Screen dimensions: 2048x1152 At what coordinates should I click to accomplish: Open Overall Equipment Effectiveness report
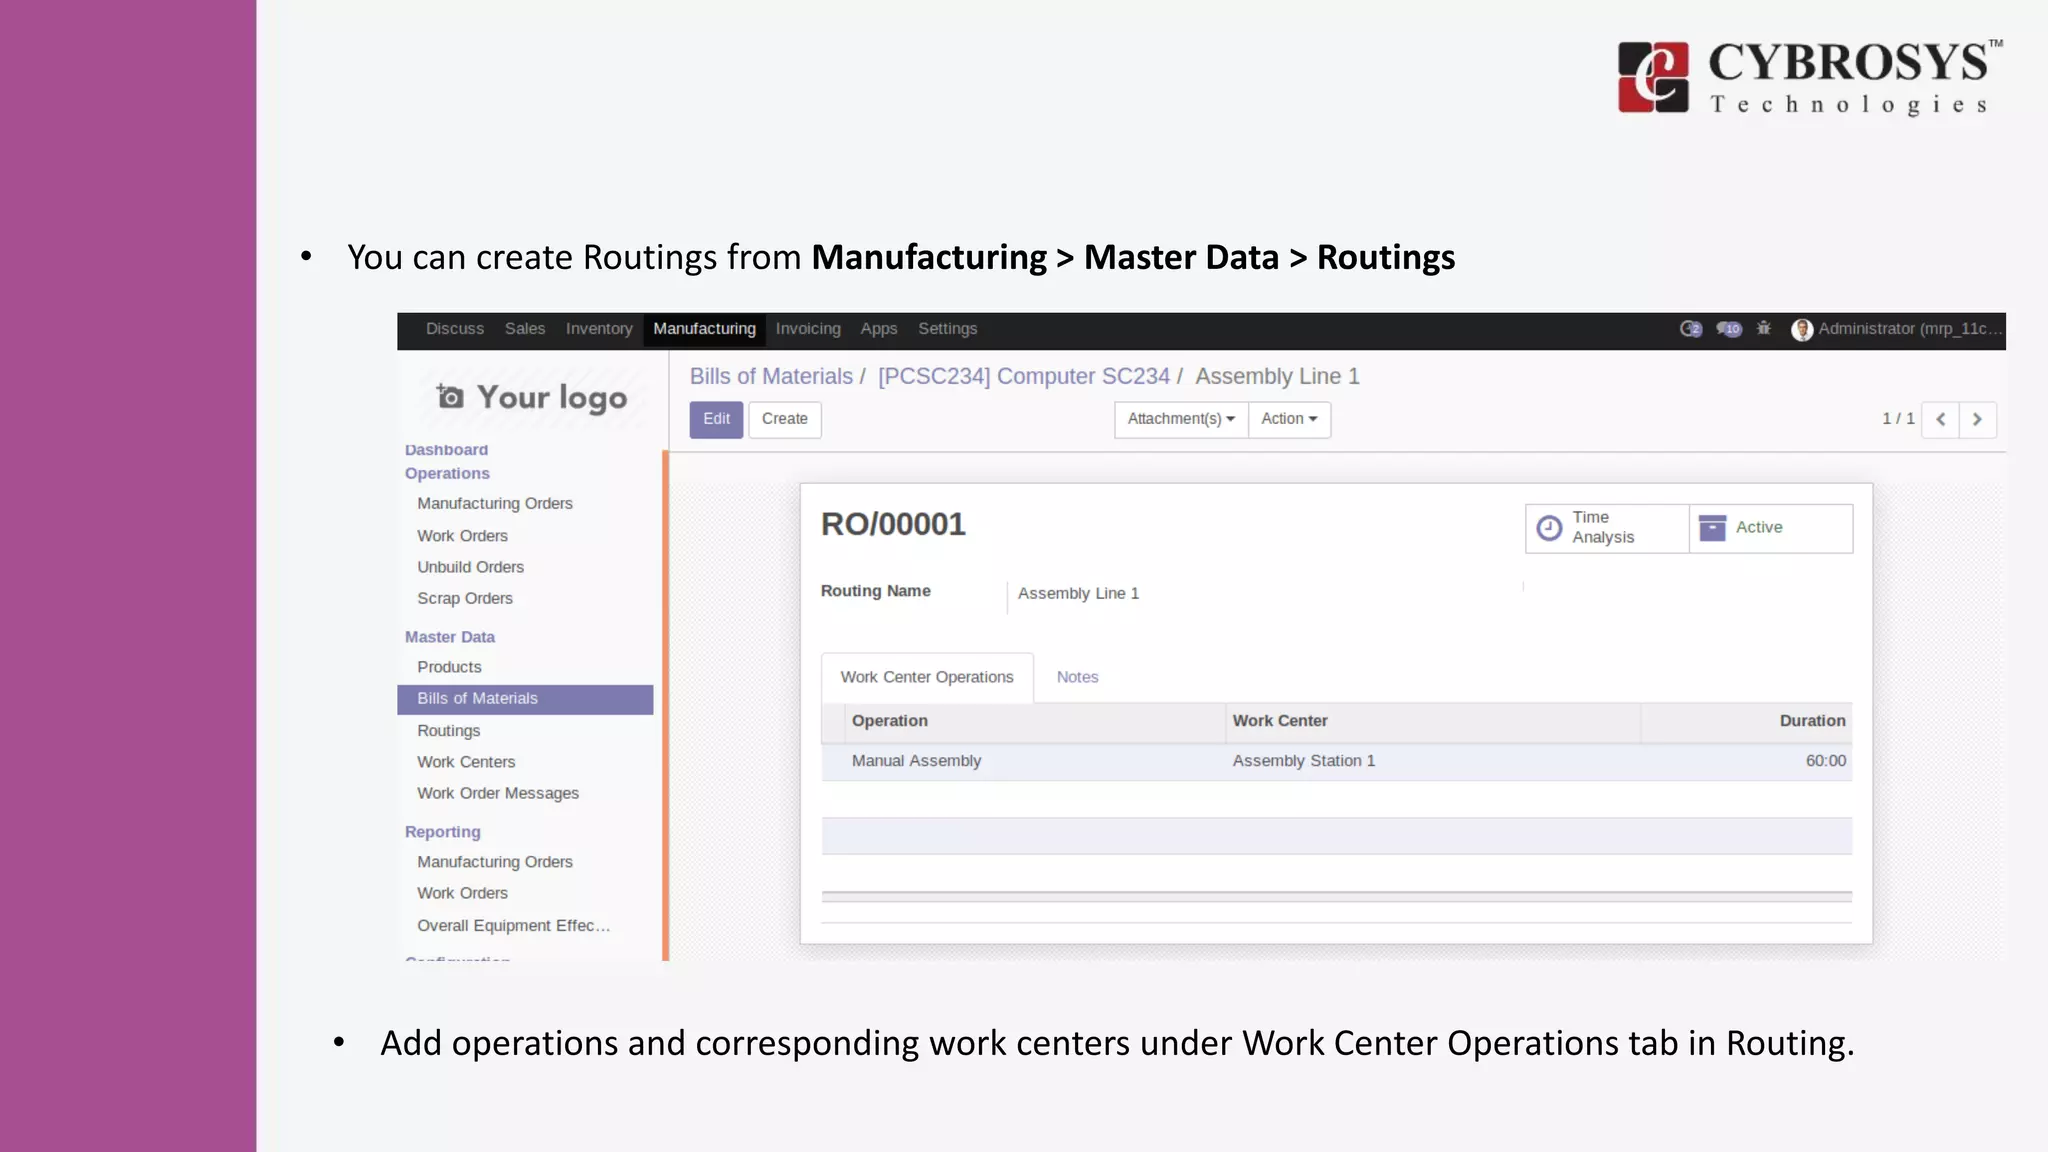[513, 926]
